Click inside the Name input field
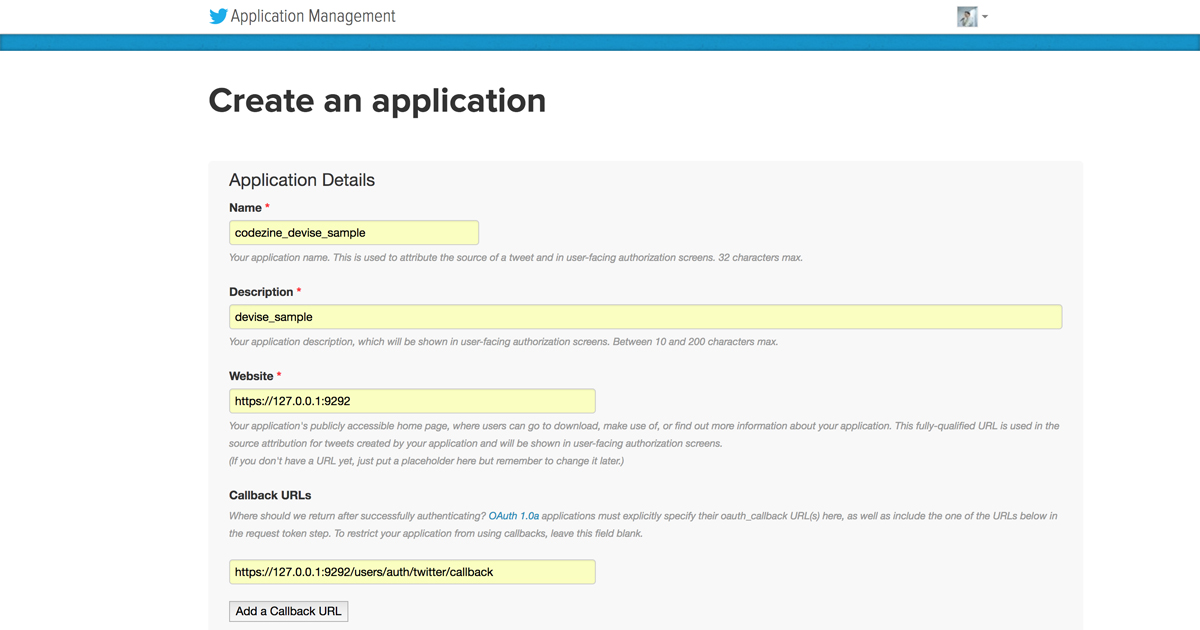 click(353, 231)
